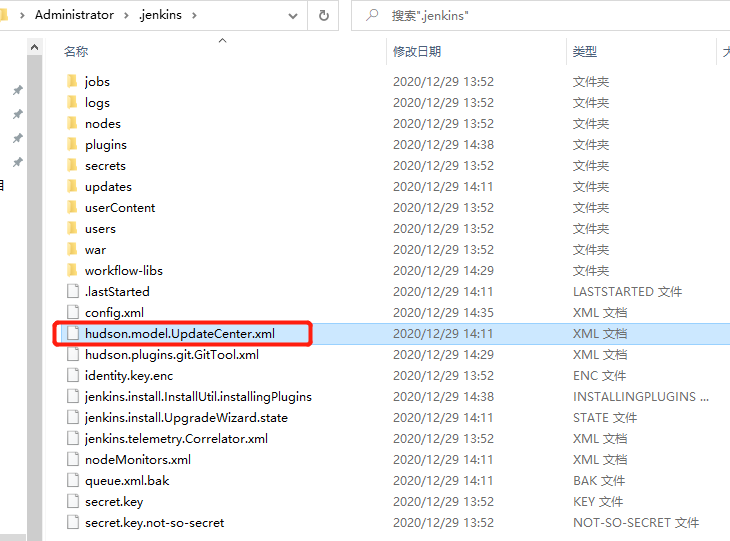Expand the address bar history dropdown
This screenshot has height=541, width=730.
pos(293,16)
